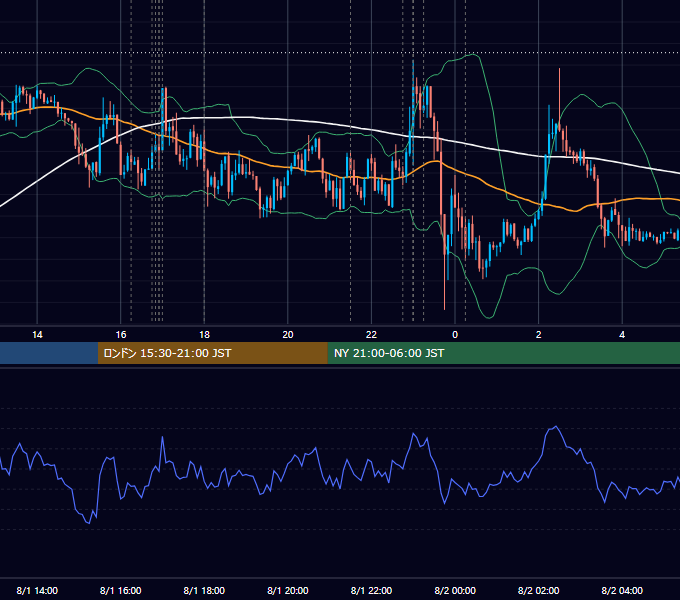Click the 8/2 04:00 time label
680x600 pixels.
click(622, 590)
